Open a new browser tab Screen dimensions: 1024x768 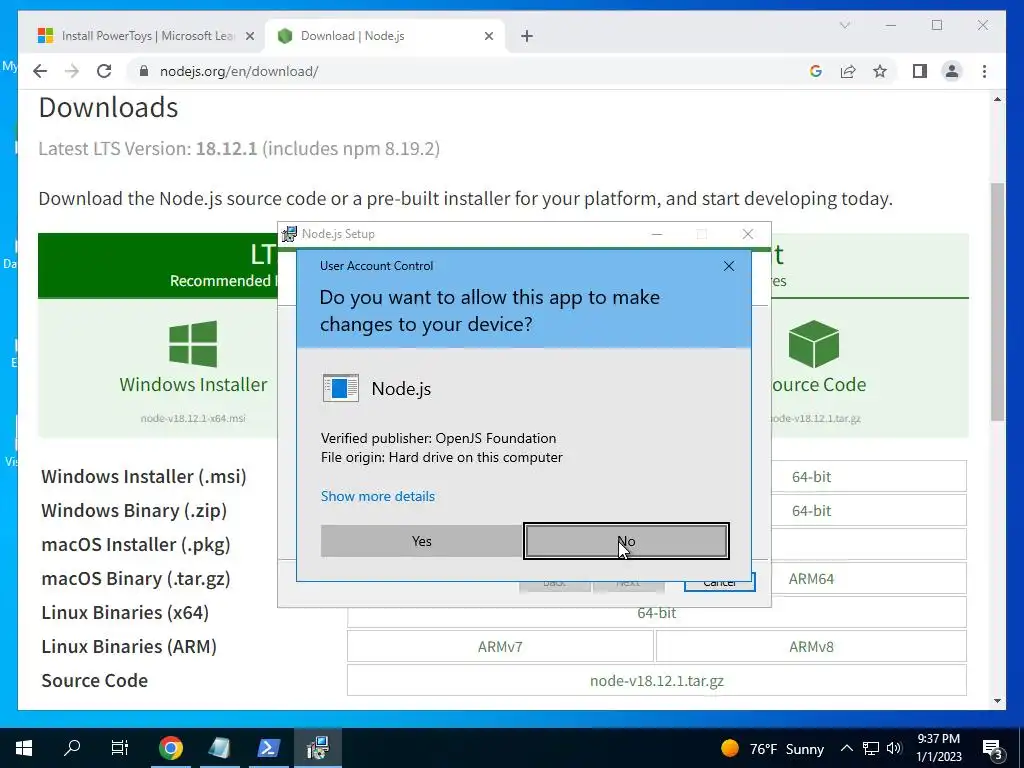click(x=527, y=36)
